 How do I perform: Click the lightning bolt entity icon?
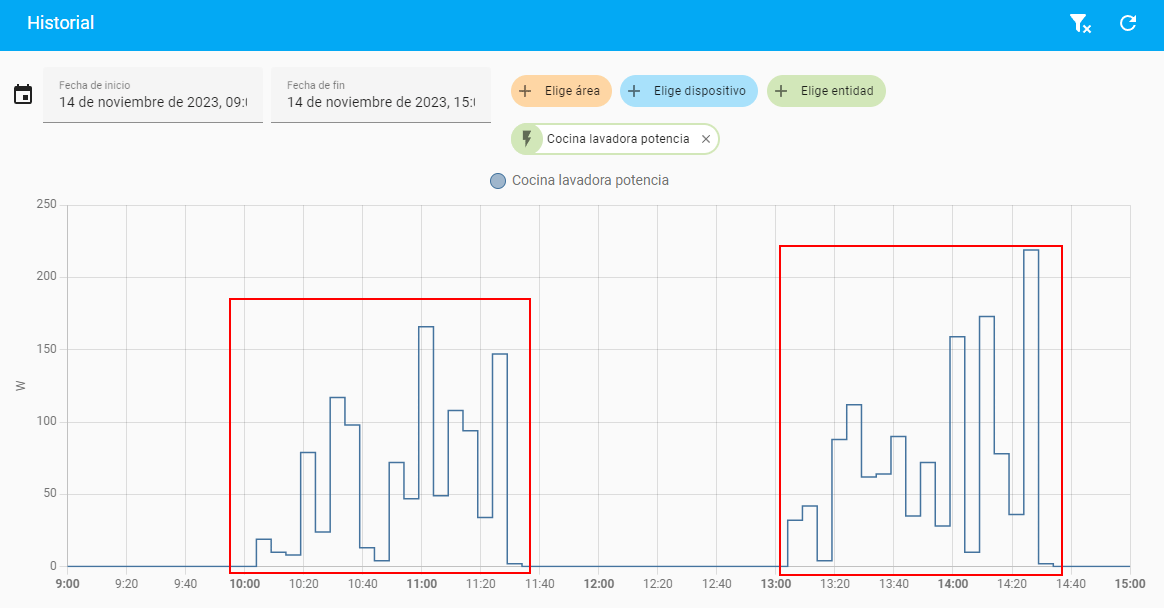527,139
